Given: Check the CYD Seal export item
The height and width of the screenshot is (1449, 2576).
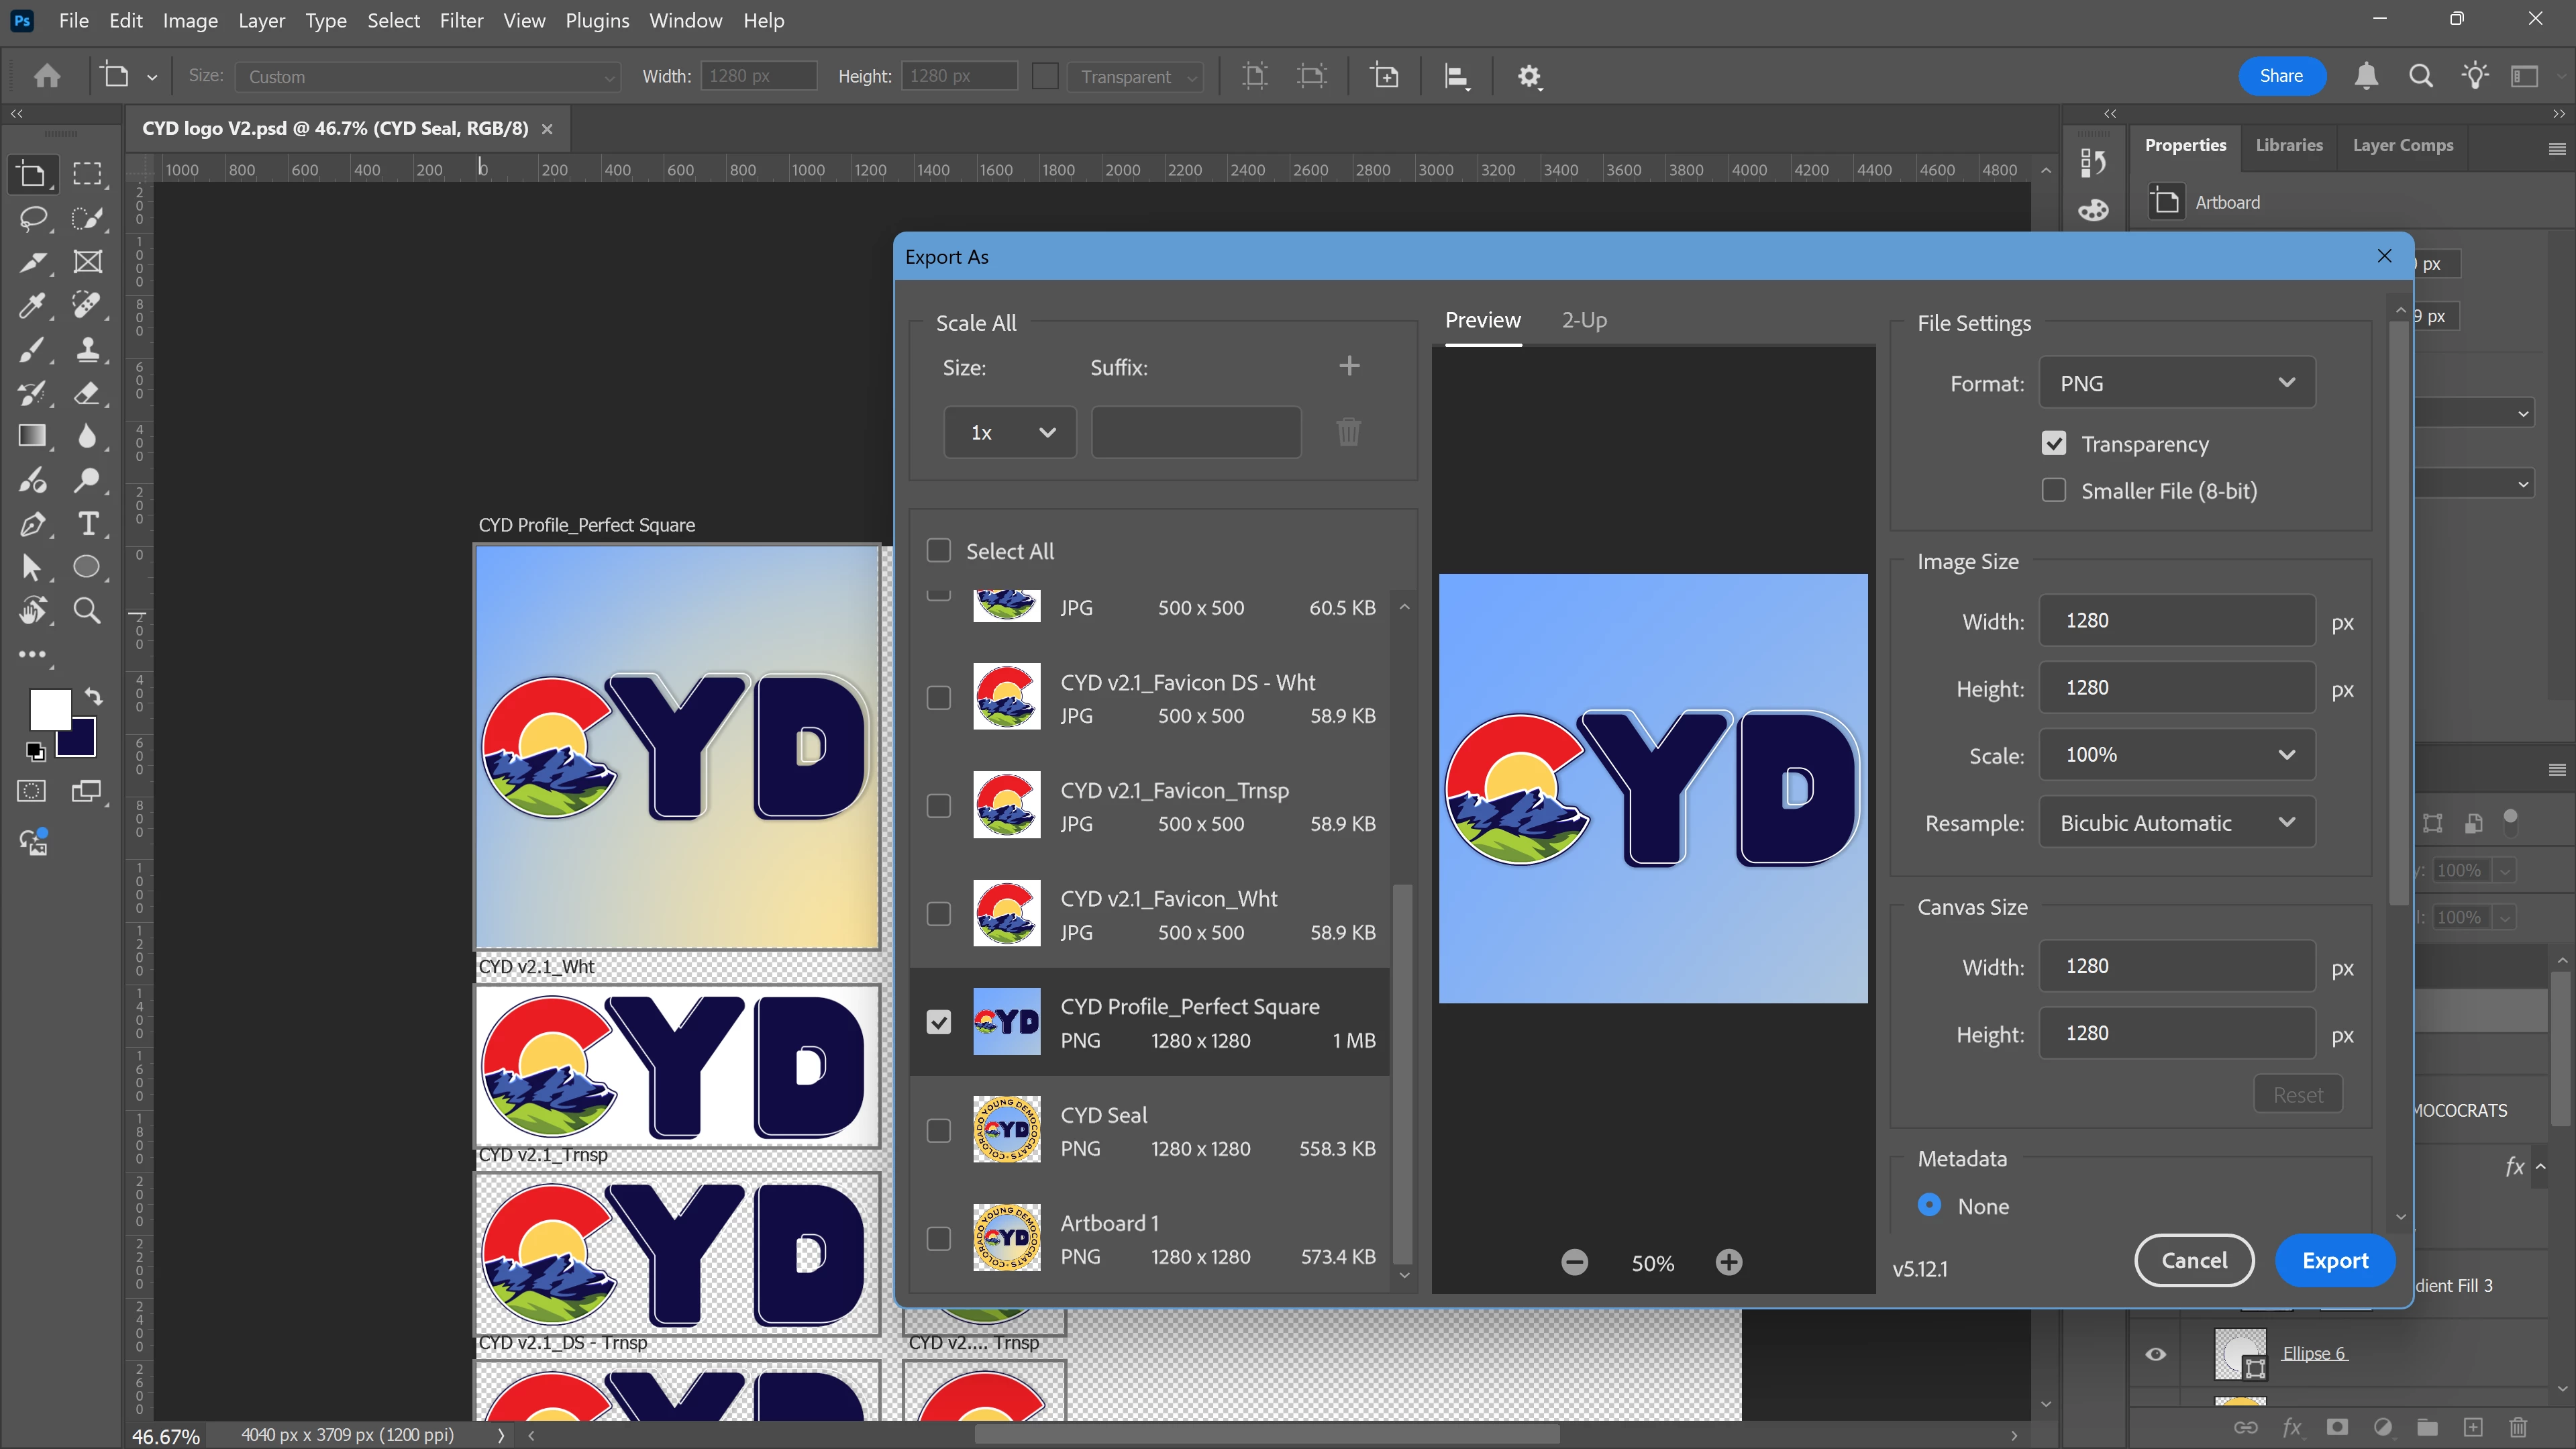Looking at the screenshot, I should coord(938,1130).
